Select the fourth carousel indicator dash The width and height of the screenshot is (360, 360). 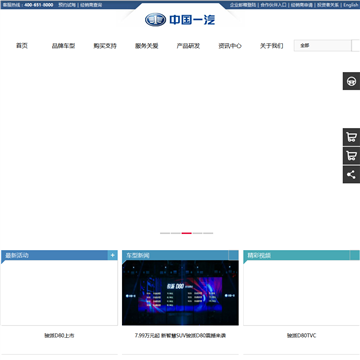coord(197,233)
